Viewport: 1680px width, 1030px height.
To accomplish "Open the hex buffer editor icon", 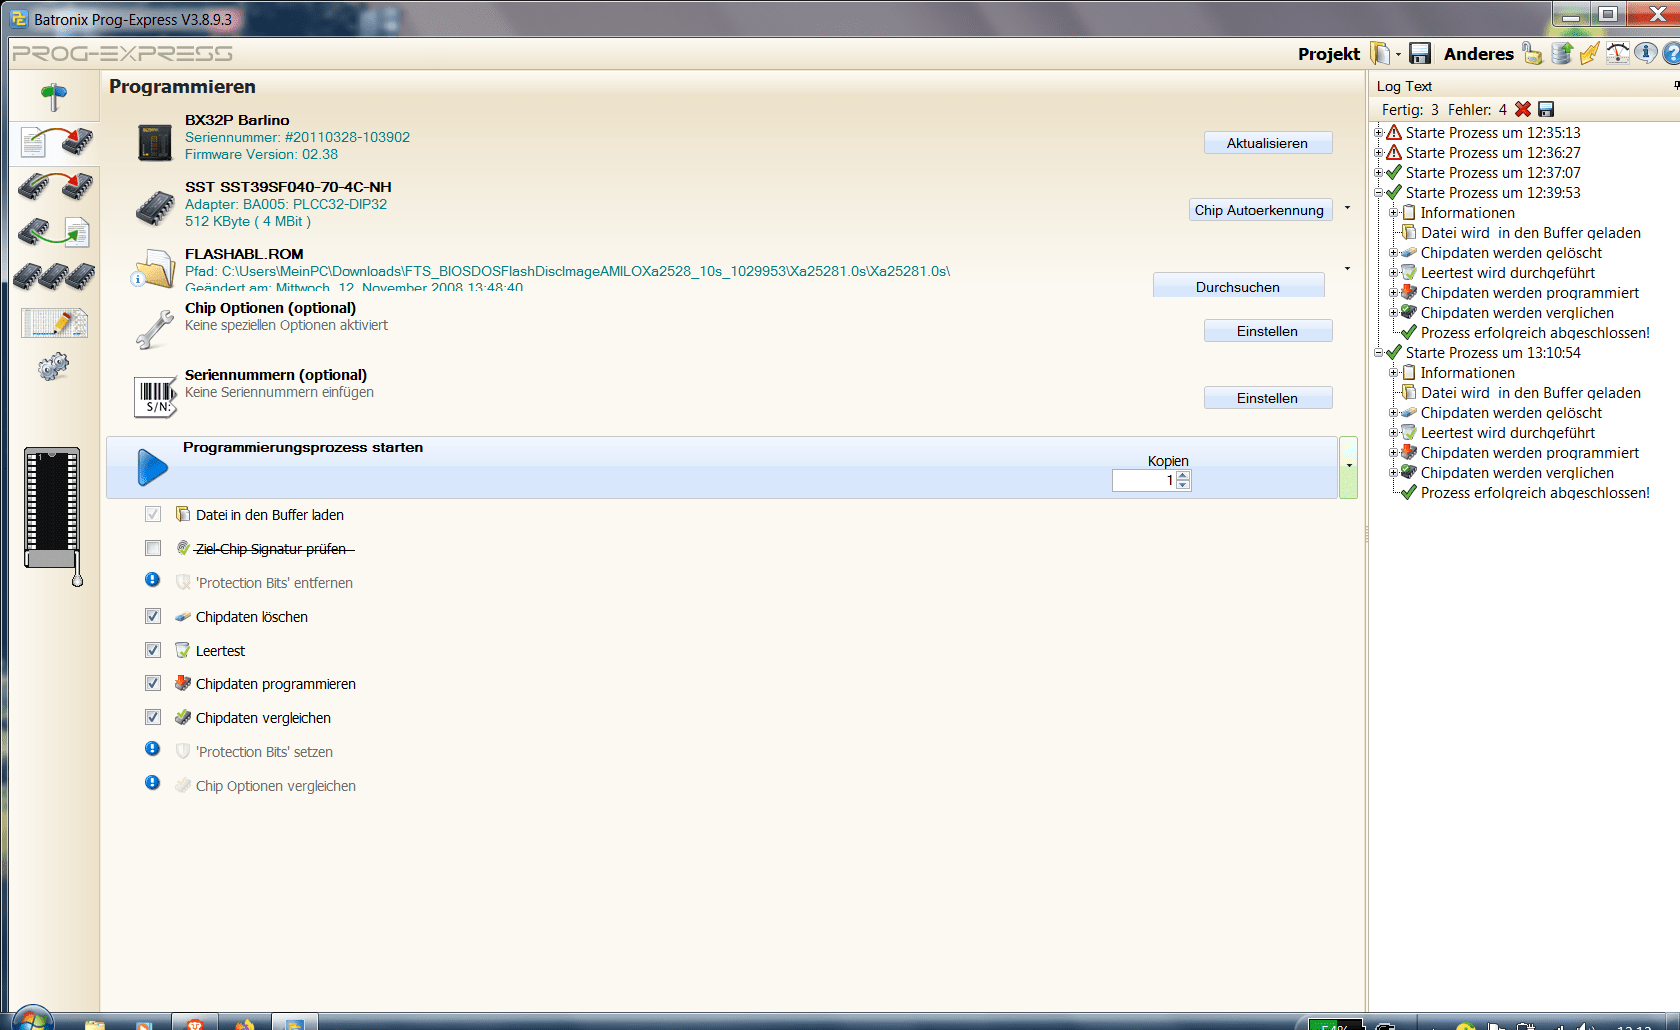I will coord(55,322).
